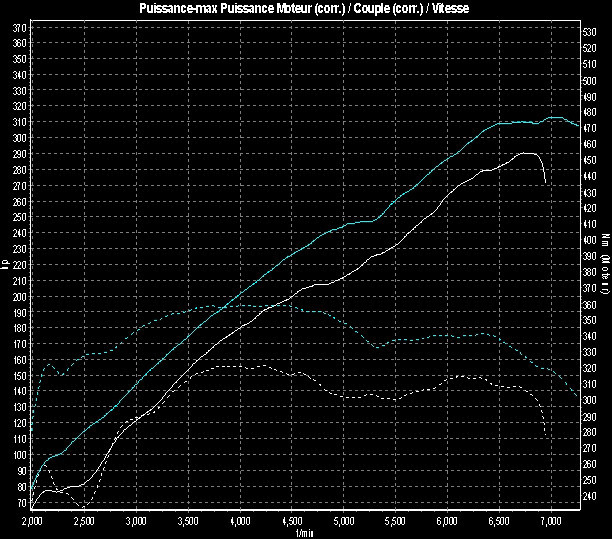The width and height of the screenshot is (612, 539).
Task: Click the 4,500 RPM axis tick label
Action: [293, 521]
